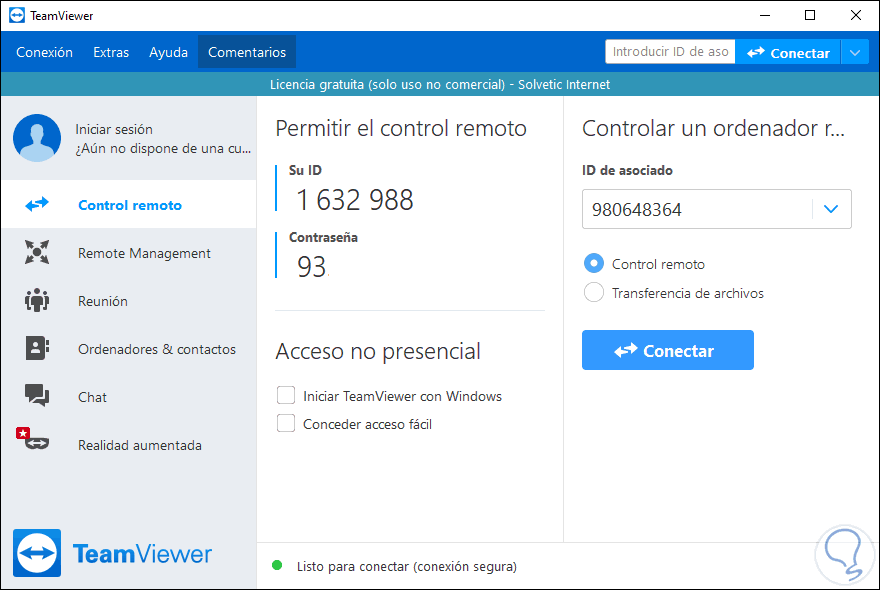Open the Comentarios menu tab
This screenshot has width=880, height=590.
pyautogui.click(x=247, y=52)
